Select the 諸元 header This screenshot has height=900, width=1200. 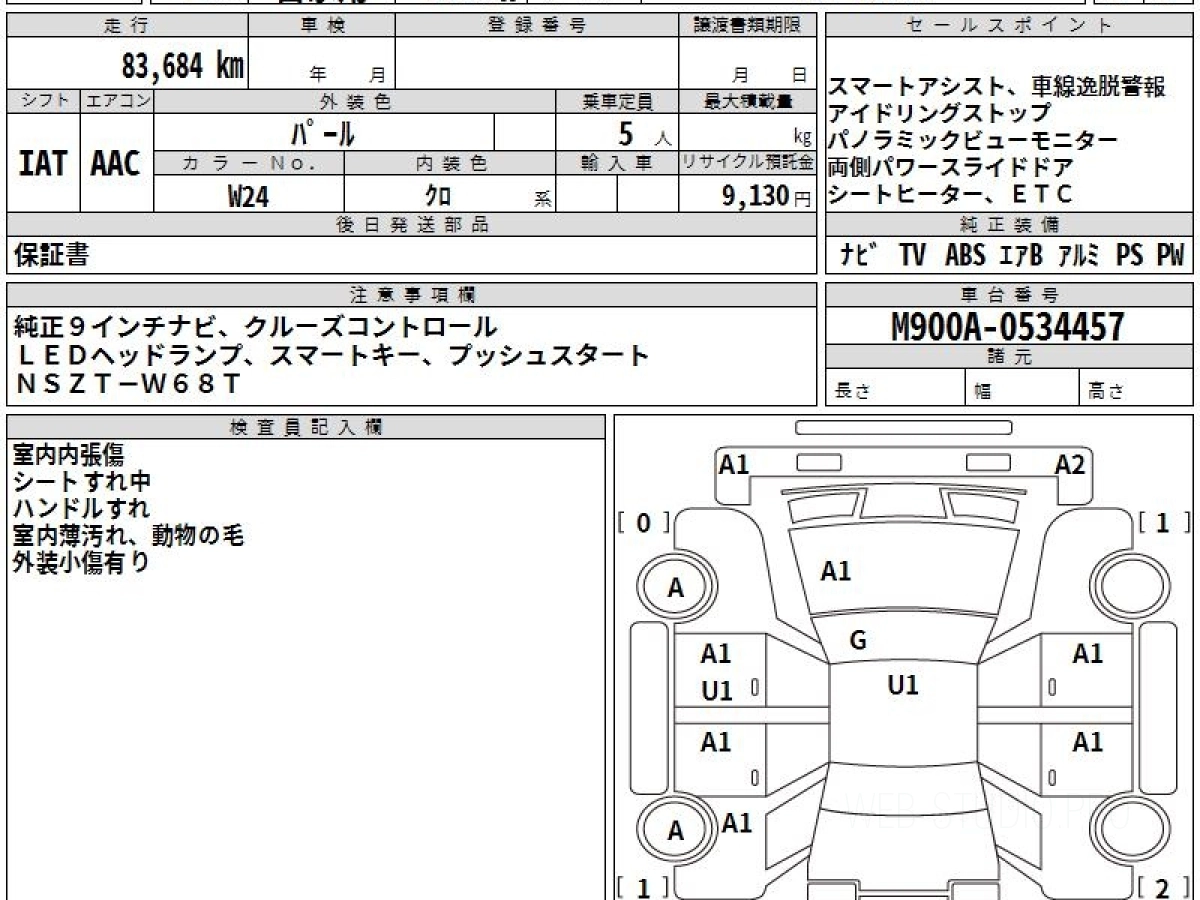tap(1009, 357)
